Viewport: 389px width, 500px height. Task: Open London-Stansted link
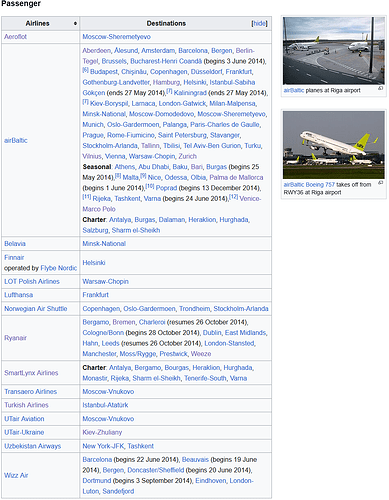point(229,343)
